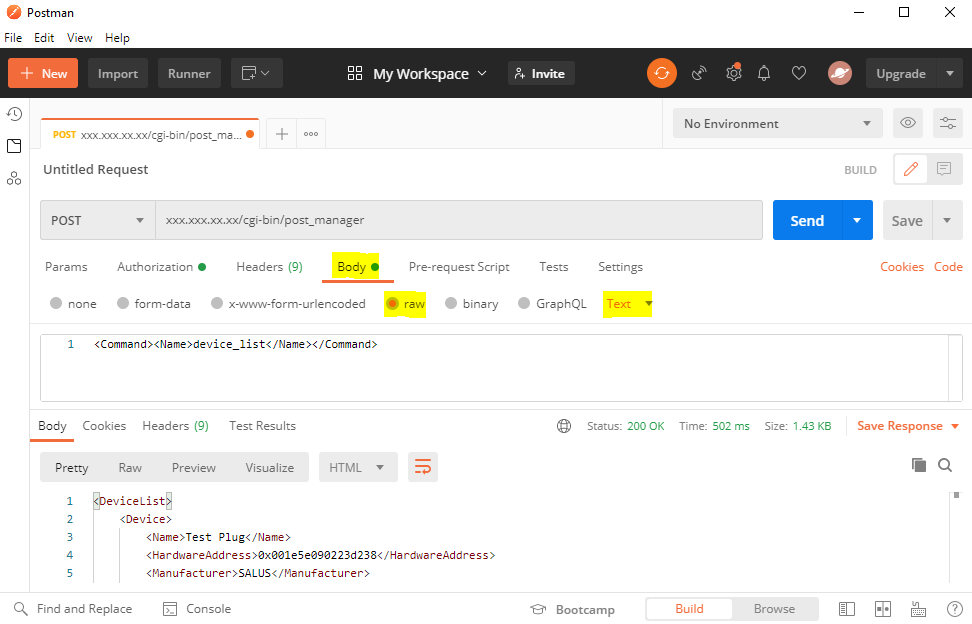This screenshot has width=972, height=624.
Task: Open the Pre-request Script tab
Action: point(459,266)
